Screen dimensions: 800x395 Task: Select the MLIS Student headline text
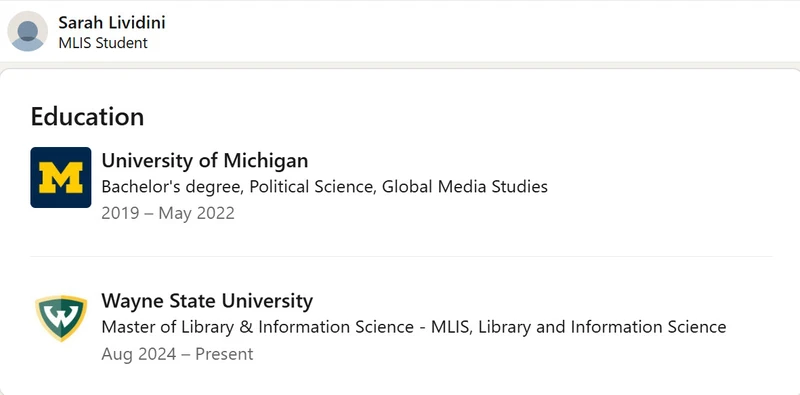(103, 43)
